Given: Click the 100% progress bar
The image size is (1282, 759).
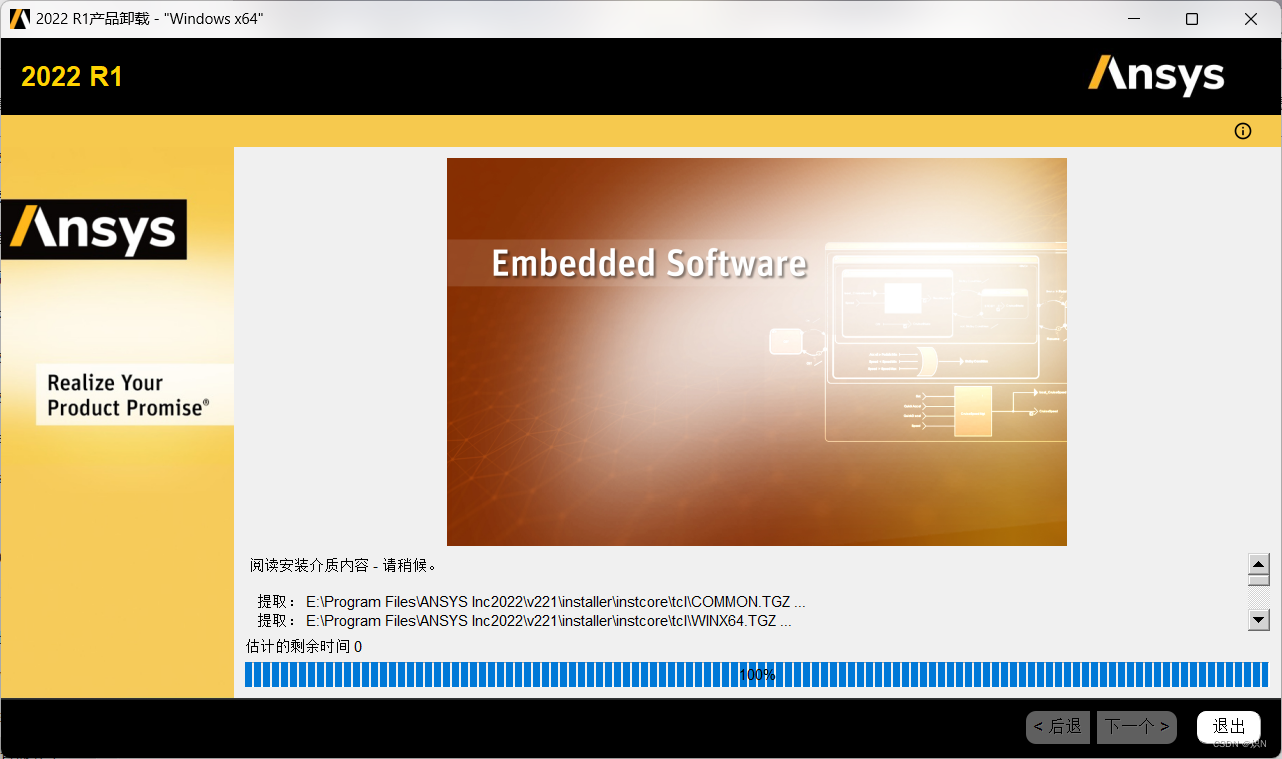Looking at the screenshot, I should point(756,674).
